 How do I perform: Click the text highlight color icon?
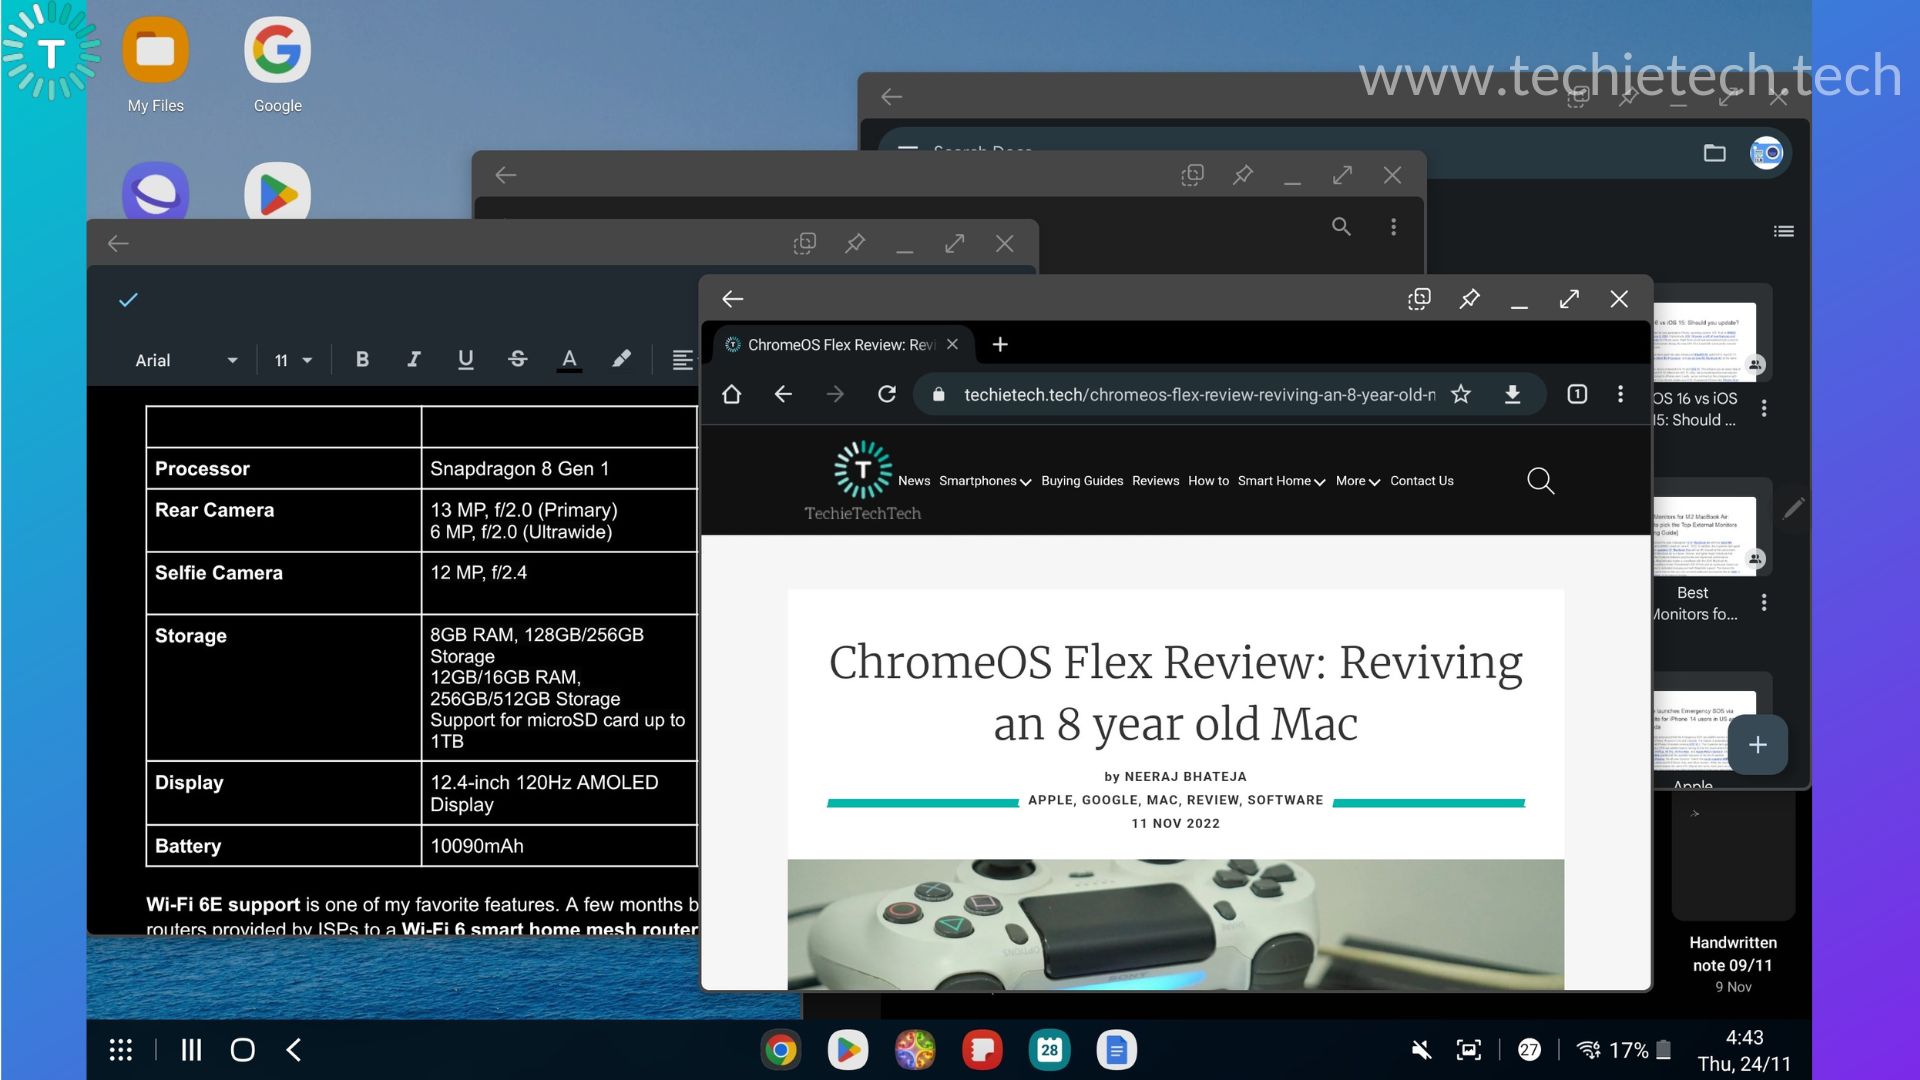pos(622,359)
